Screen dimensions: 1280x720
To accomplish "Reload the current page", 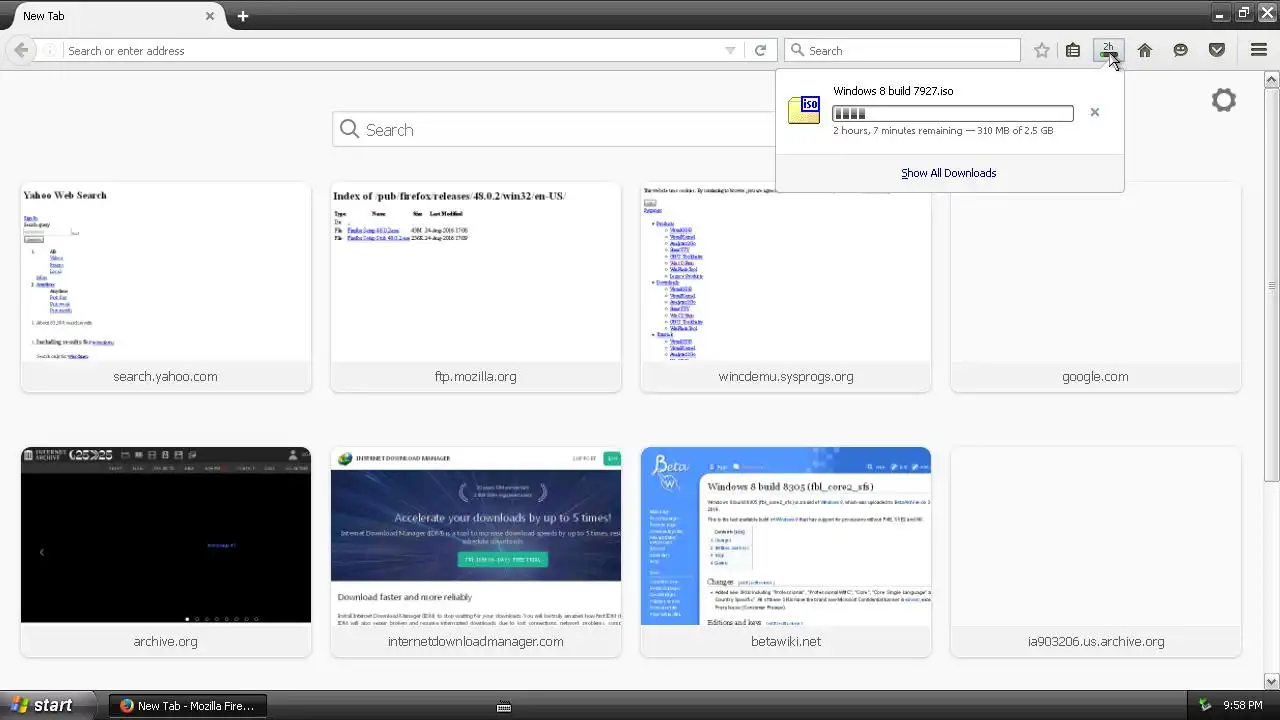I will click(760, 50).
